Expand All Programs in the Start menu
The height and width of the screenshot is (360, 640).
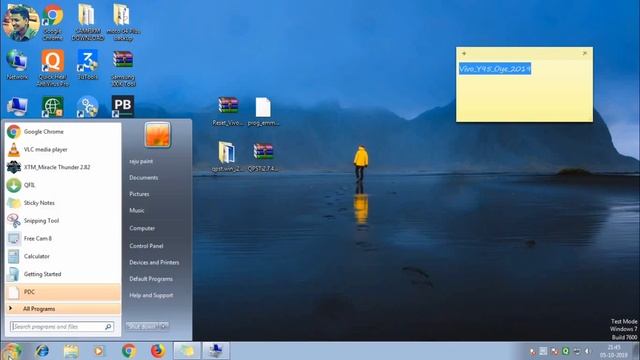tap(63, 309)
